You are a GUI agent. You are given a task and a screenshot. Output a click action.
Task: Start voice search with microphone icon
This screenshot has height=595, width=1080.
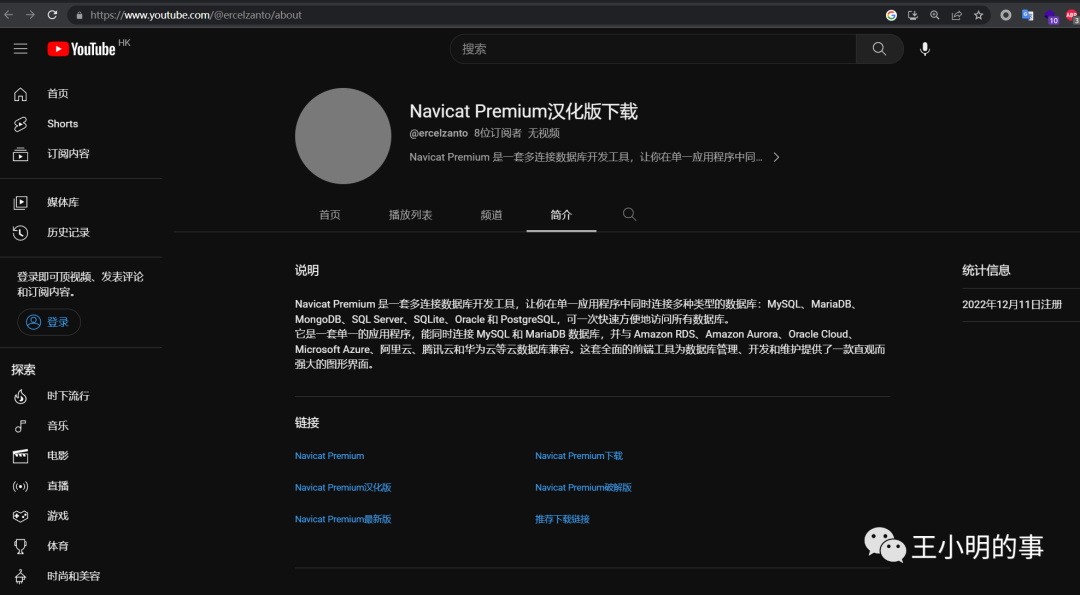pos(925,49)
